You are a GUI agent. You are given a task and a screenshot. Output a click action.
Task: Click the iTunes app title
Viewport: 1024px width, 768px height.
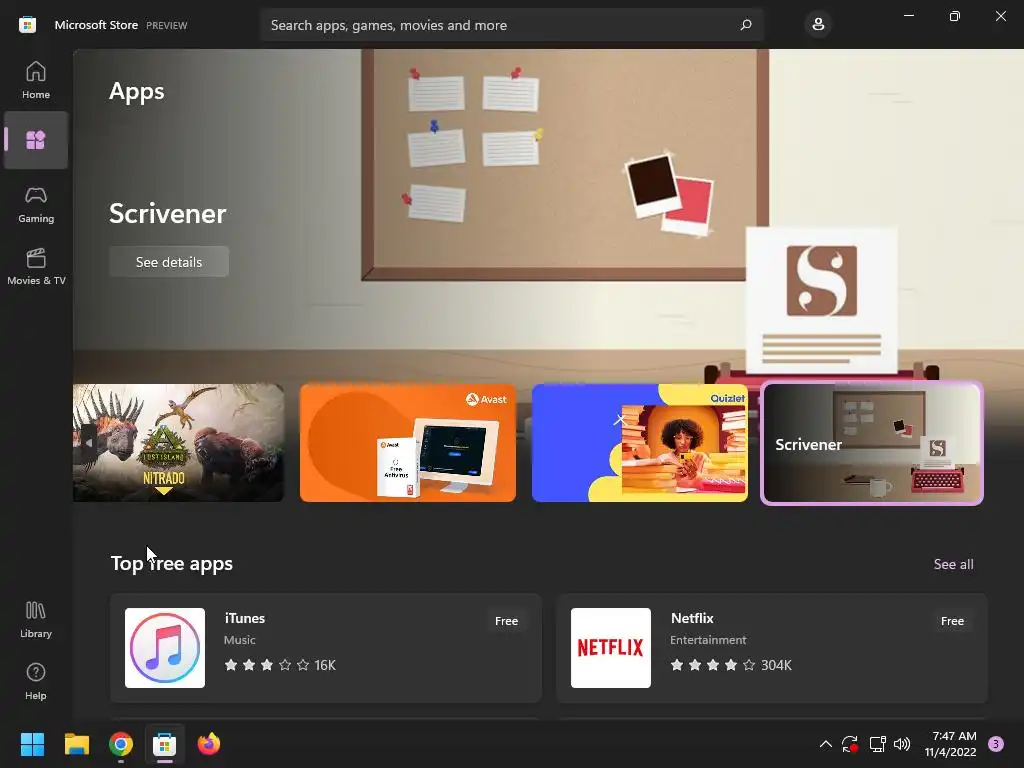(245, 618)
